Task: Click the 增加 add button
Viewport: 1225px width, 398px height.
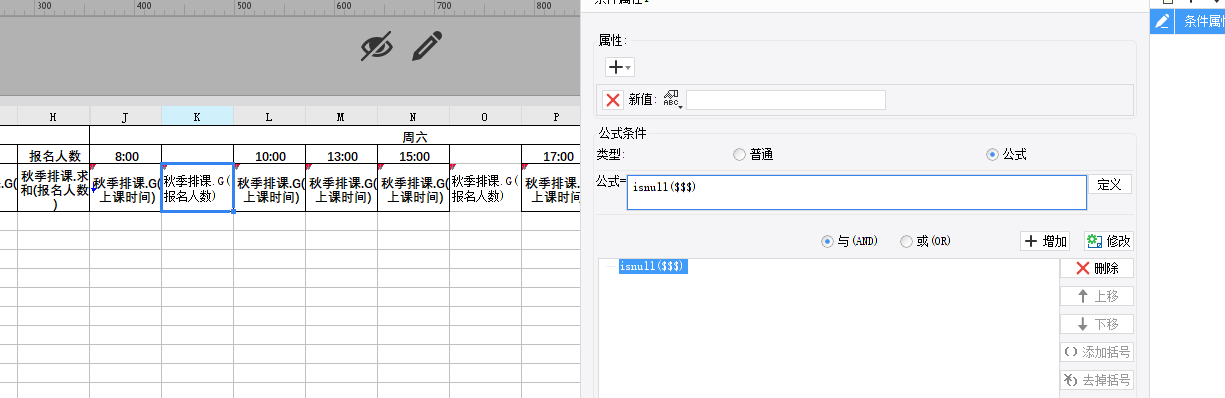Action: 1045,241
